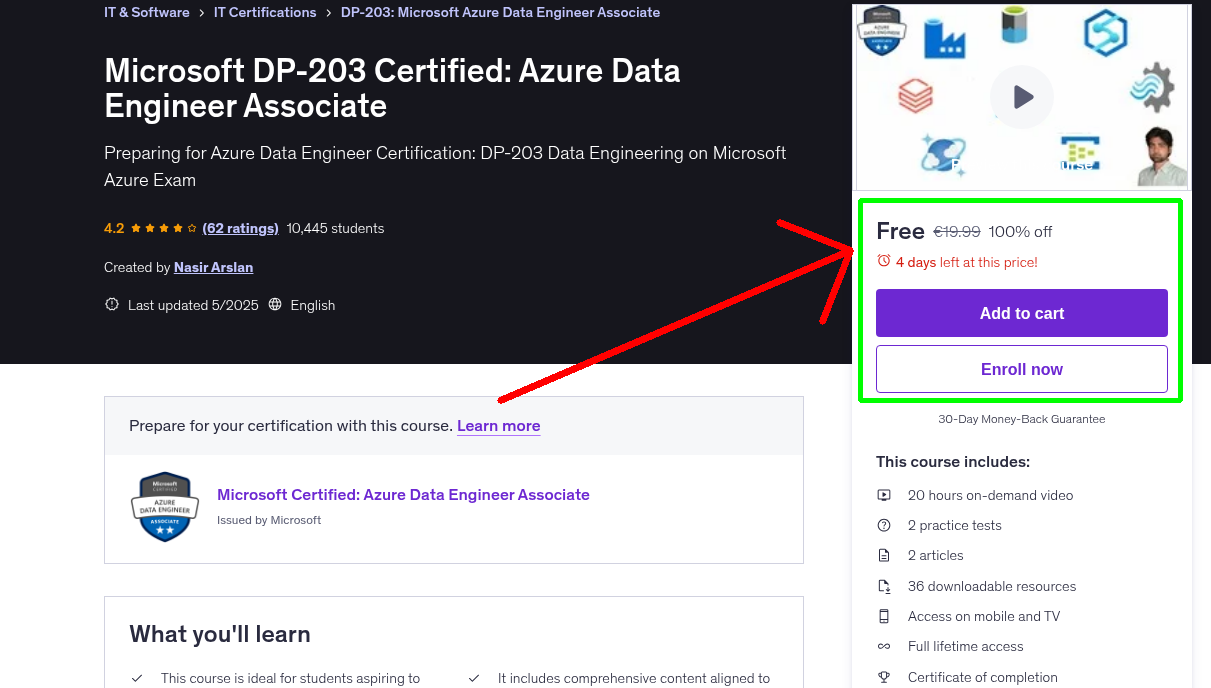Click the Azure Data Engineer badge image
Image resolution: width=1211 pixels, height=688 pixels.
click(x=165, y=507)
